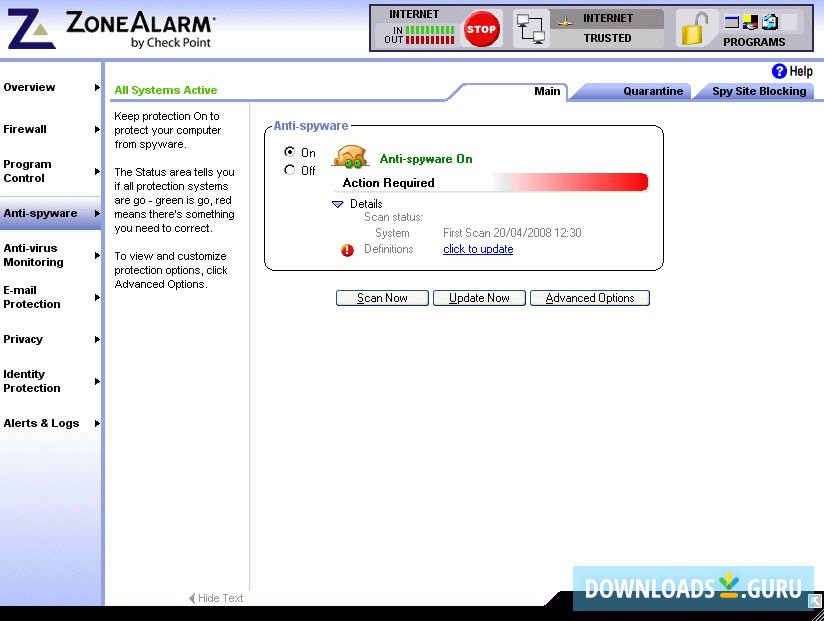Screen dimensions: 824x621
Task: Expand the Overview menu arrow
Action: click(x=97, y=87)
